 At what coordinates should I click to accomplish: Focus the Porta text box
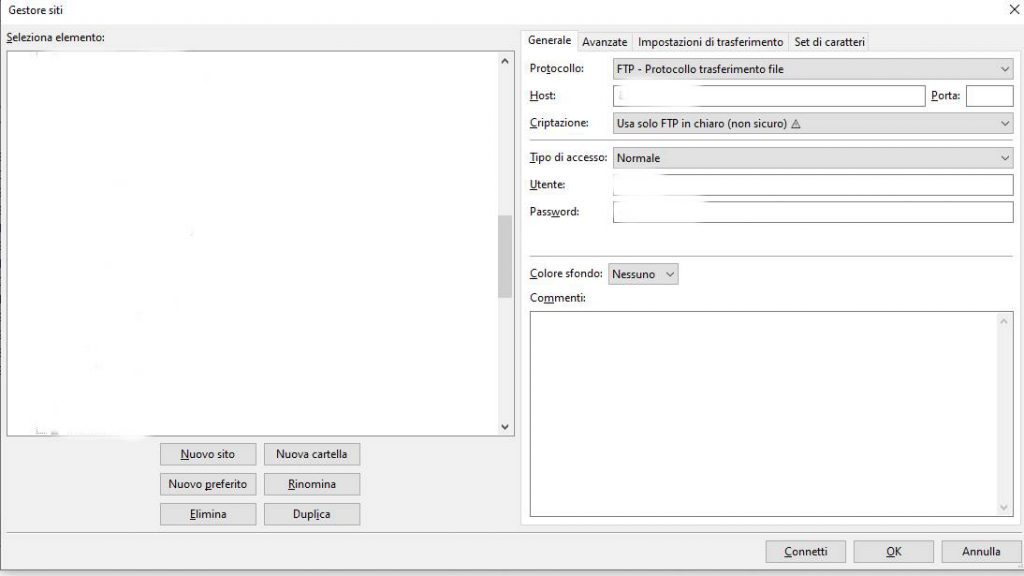click(989, 96)
